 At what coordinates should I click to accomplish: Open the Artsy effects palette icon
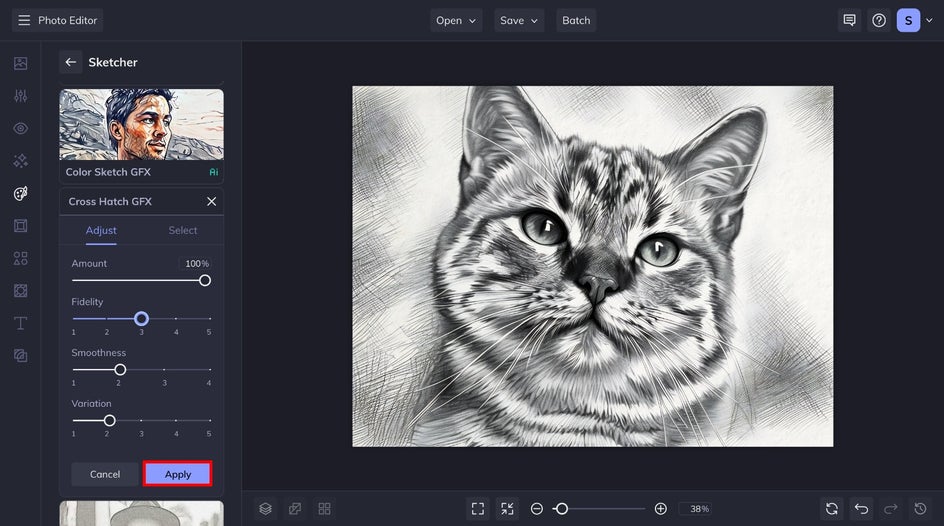pyautogui.click(x=20, y=193)
